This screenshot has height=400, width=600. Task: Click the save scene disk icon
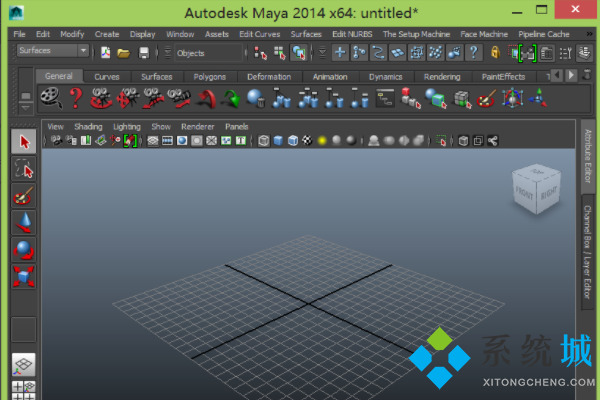[x=144, y=52]
